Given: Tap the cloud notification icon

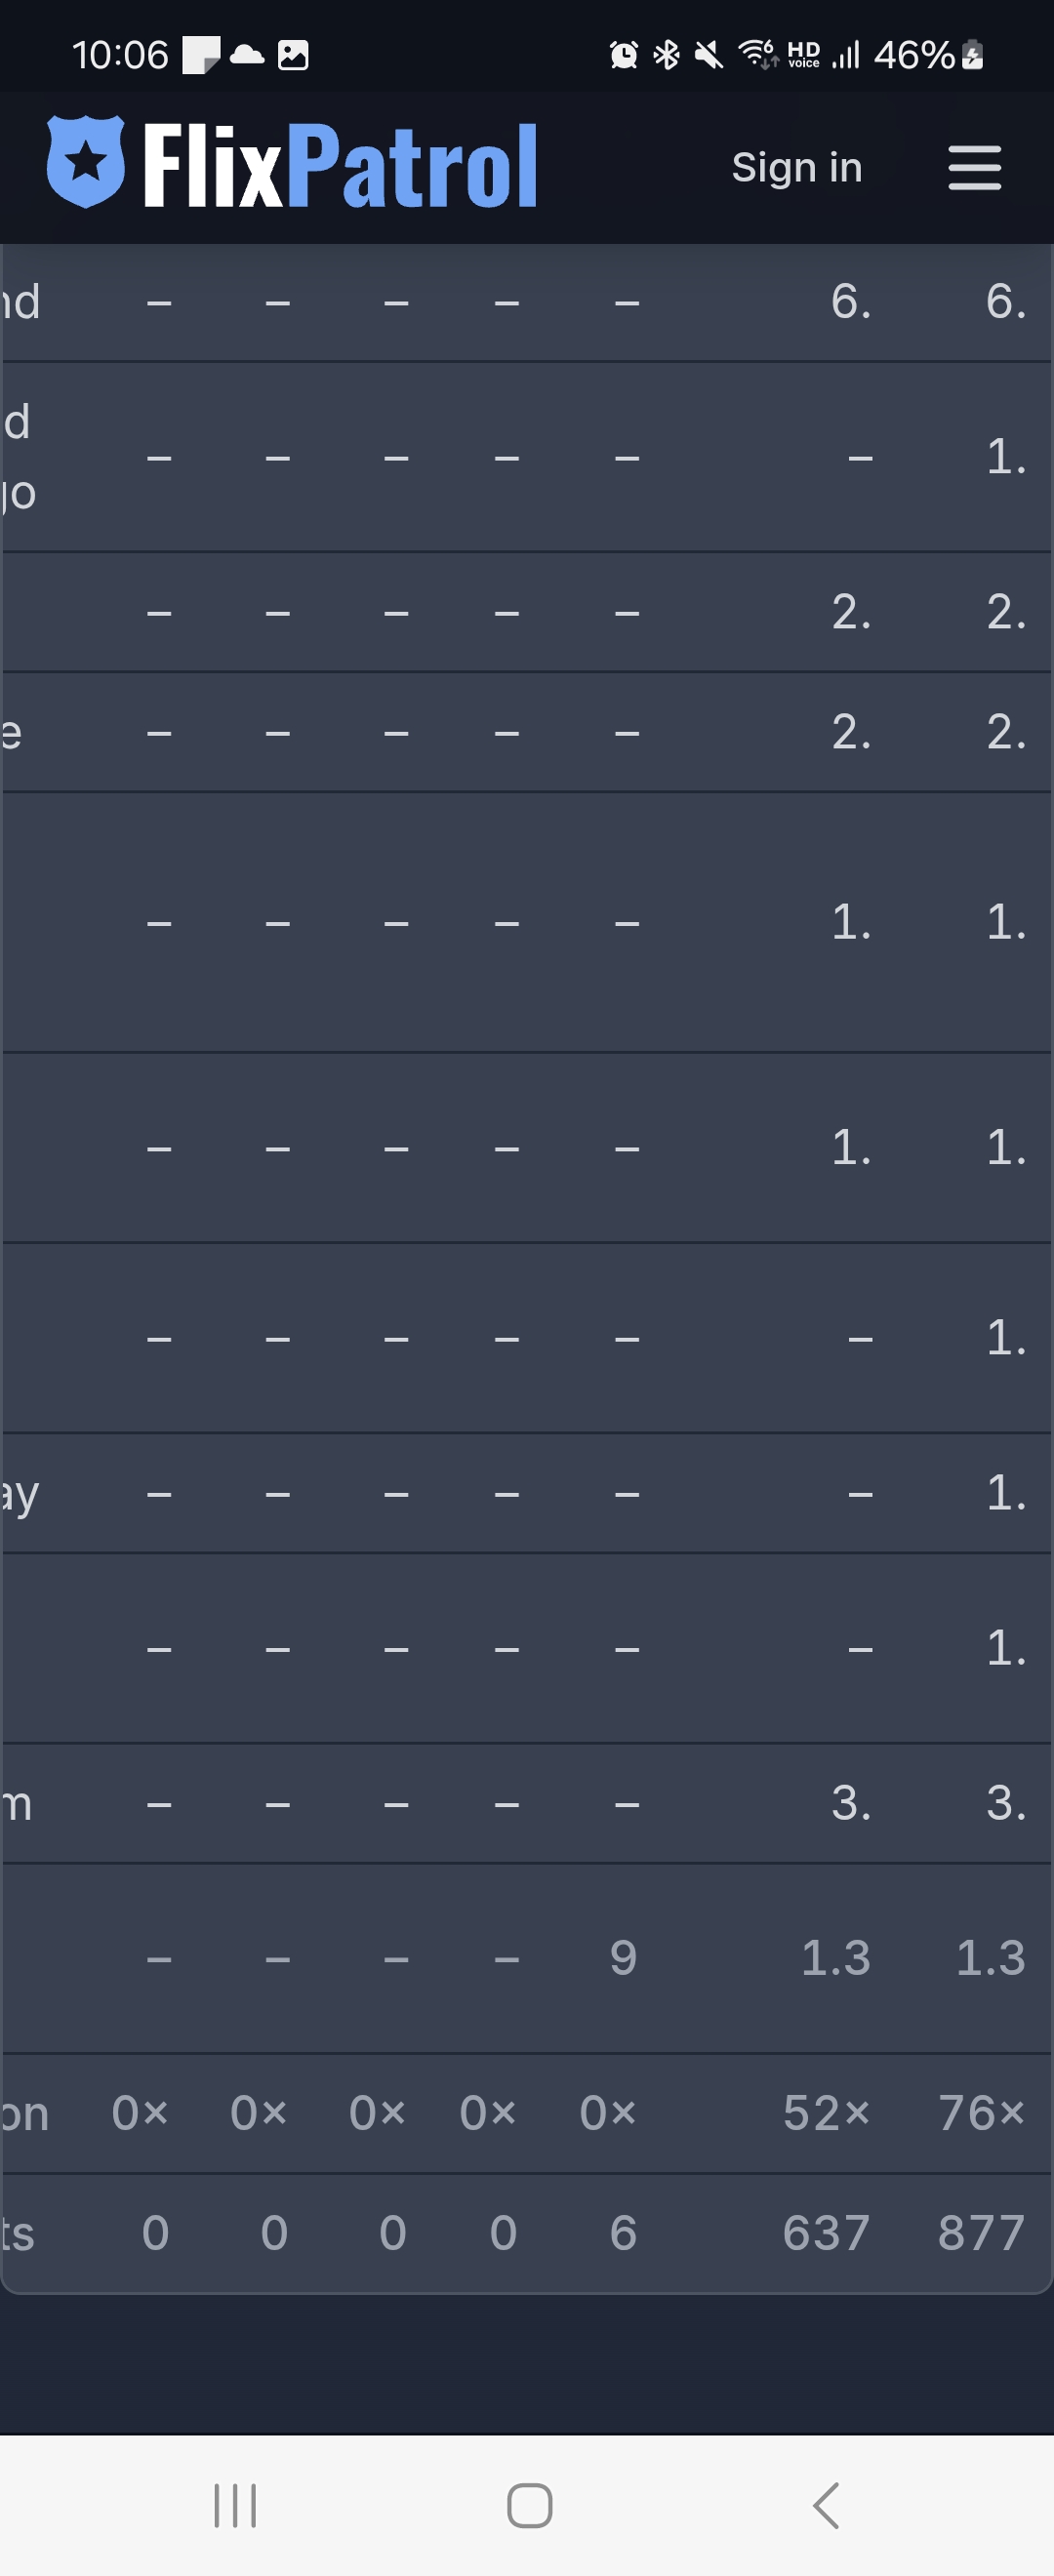Looking at the screenshot, I should pyautogui.click(x=247, y=55).
